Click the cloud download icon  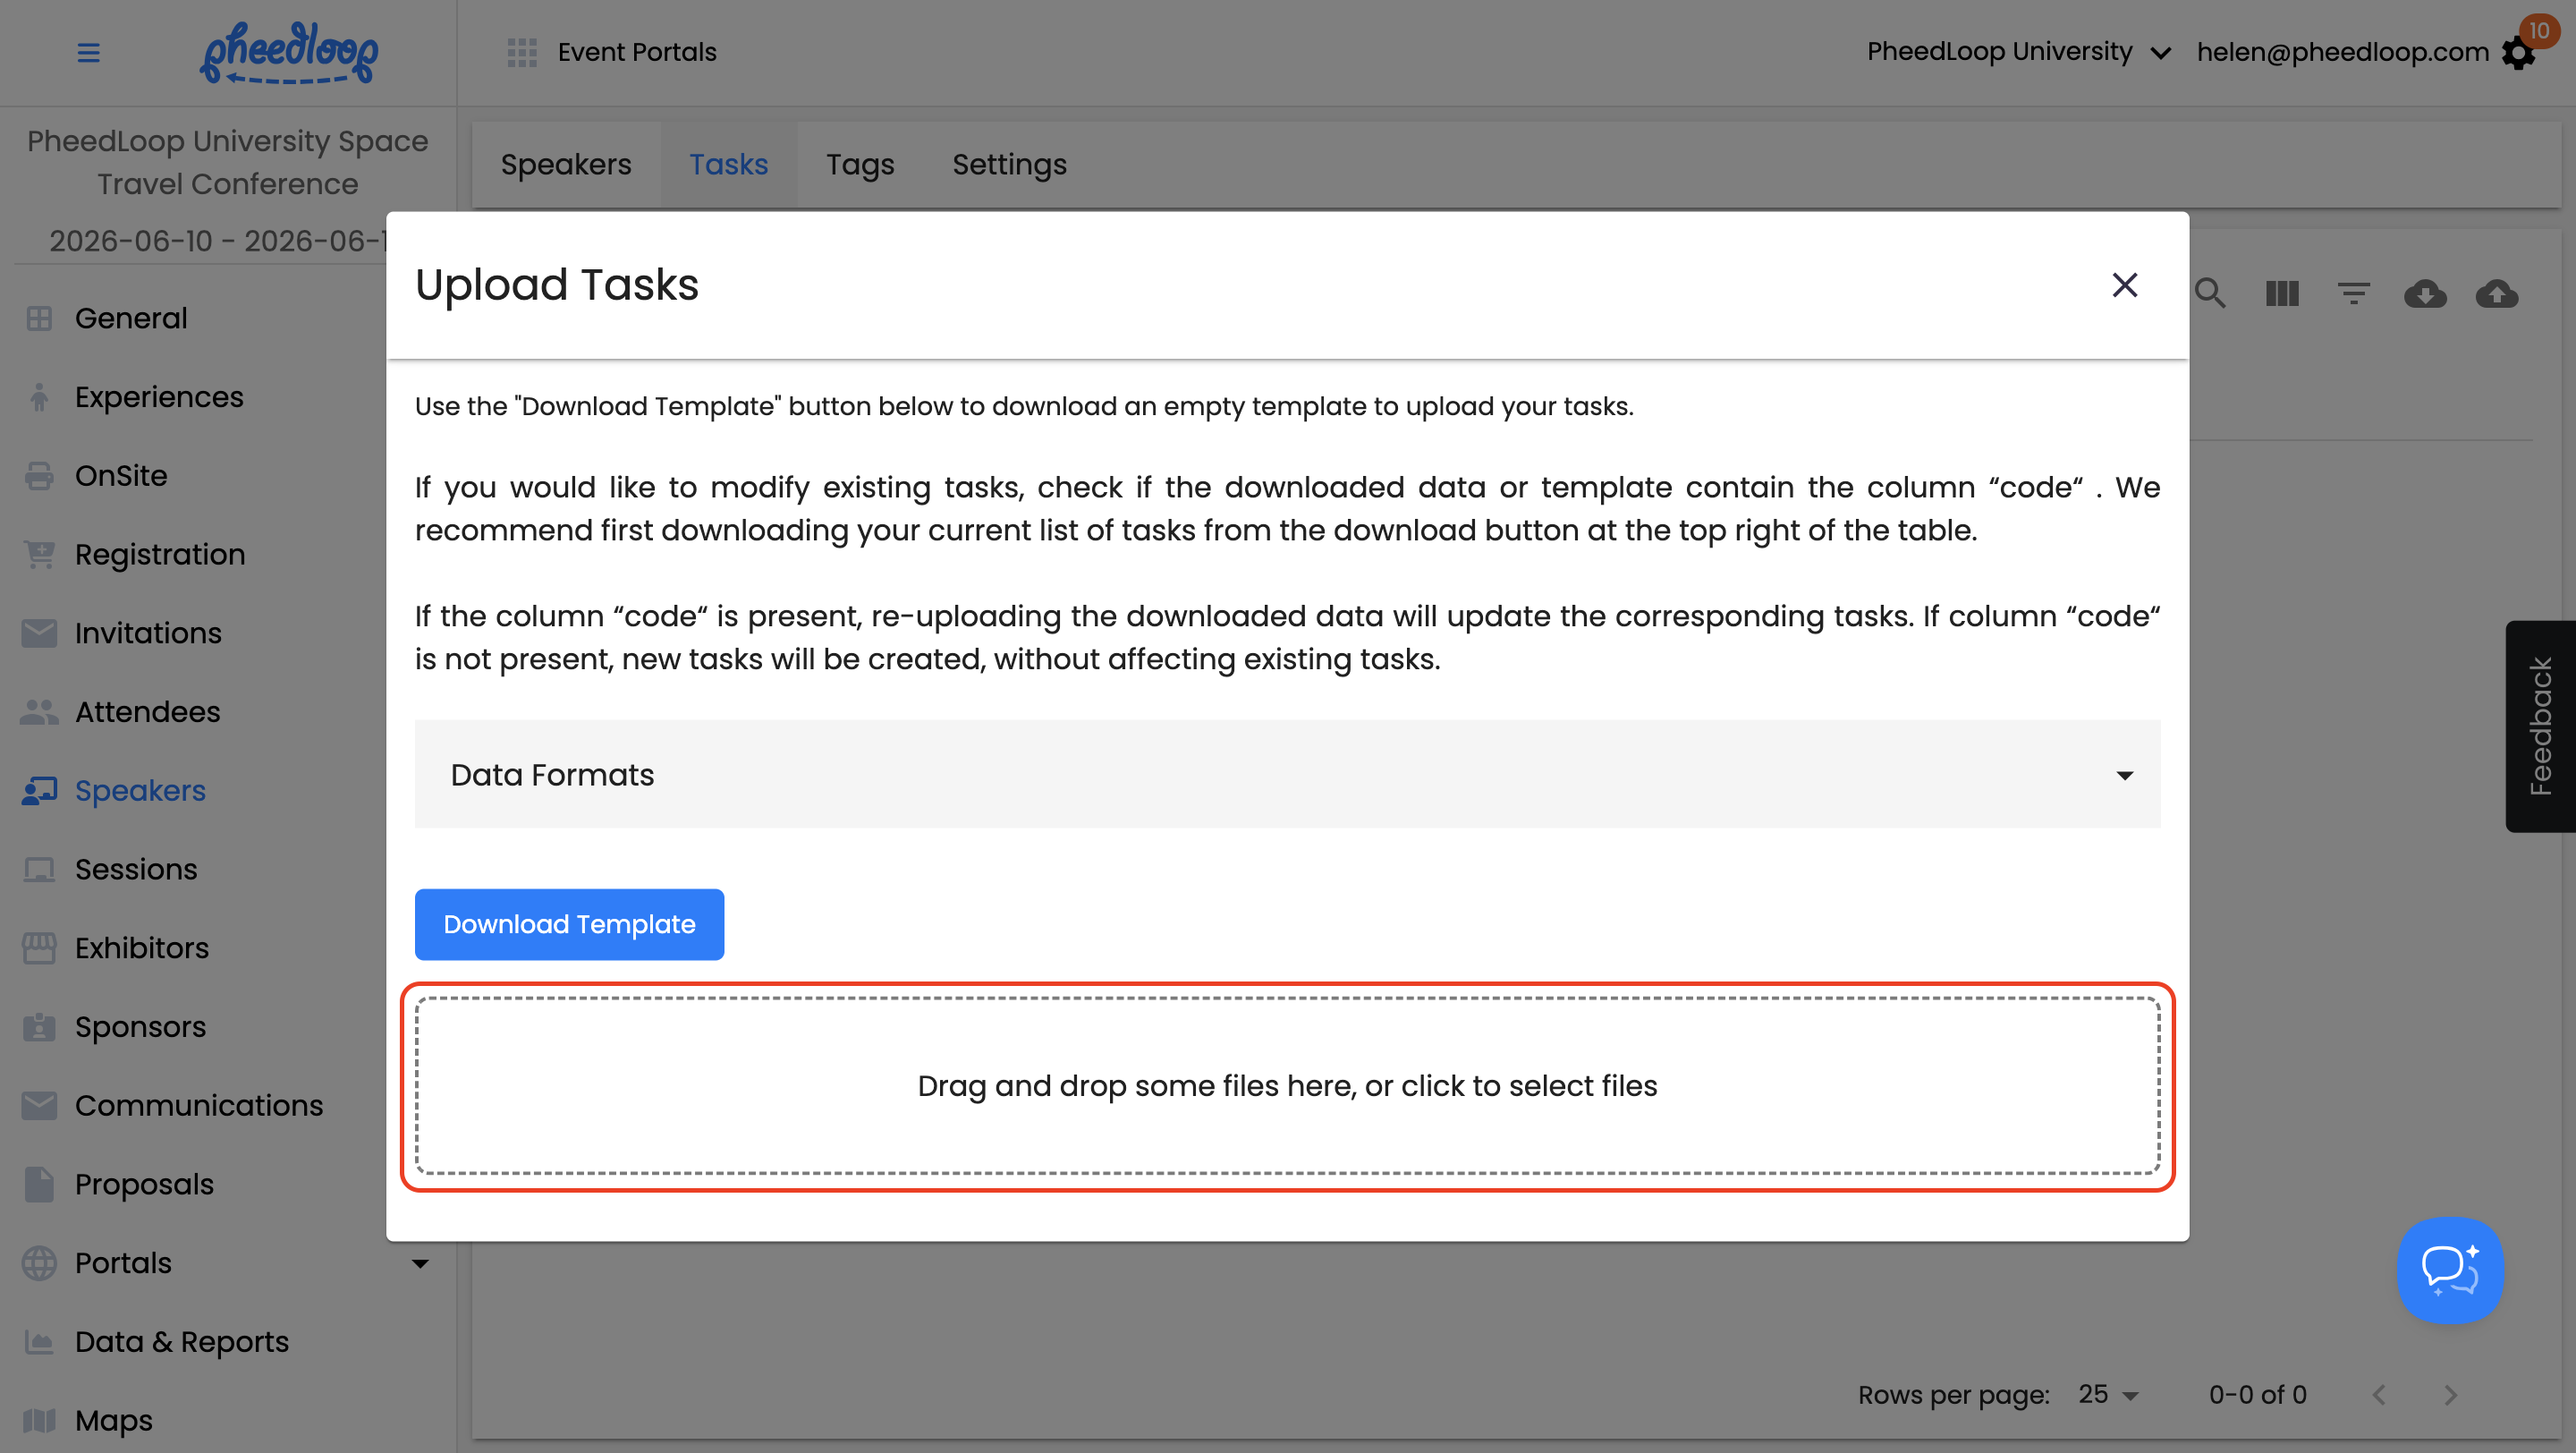tap(2425, 294)
